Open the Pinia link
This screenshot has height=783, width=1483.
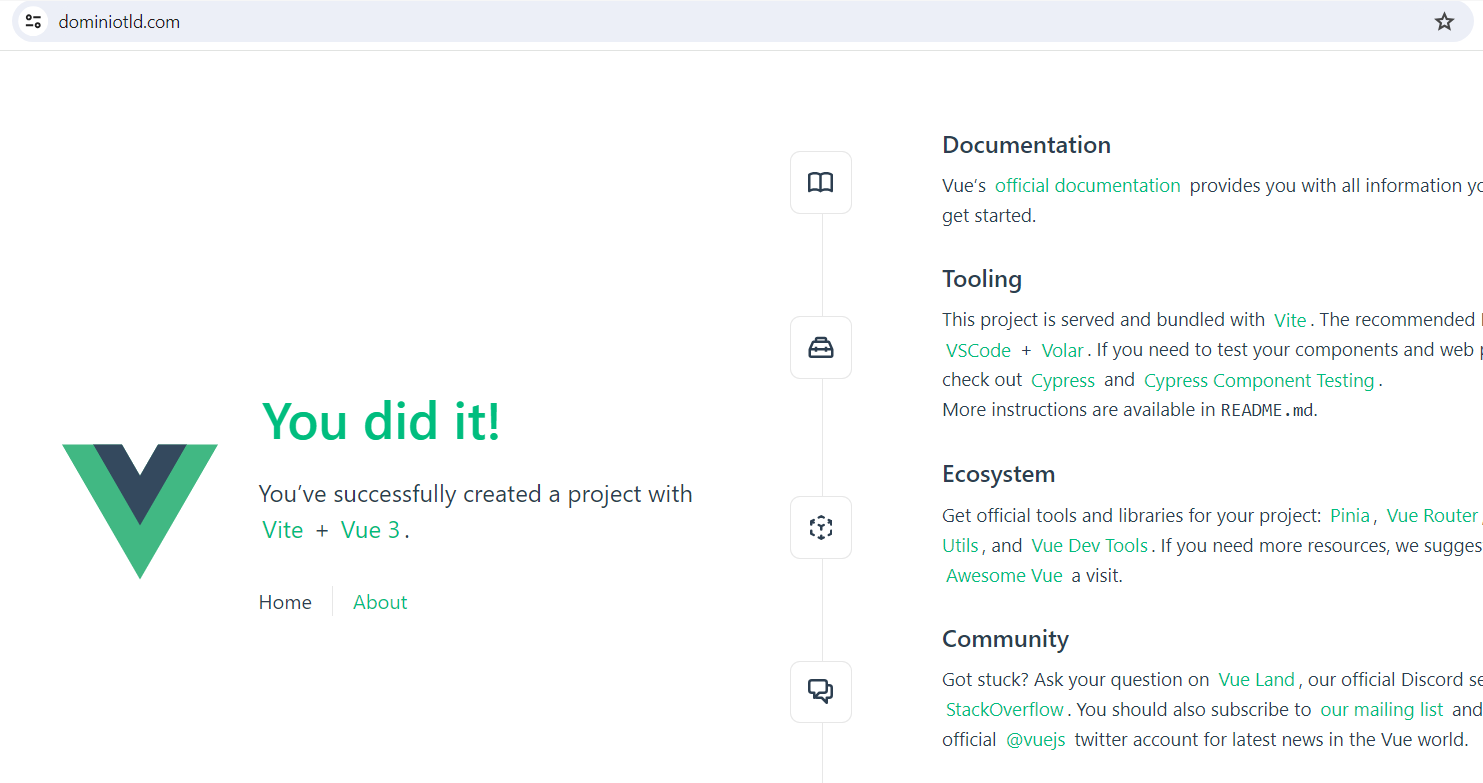(1350, 516)
